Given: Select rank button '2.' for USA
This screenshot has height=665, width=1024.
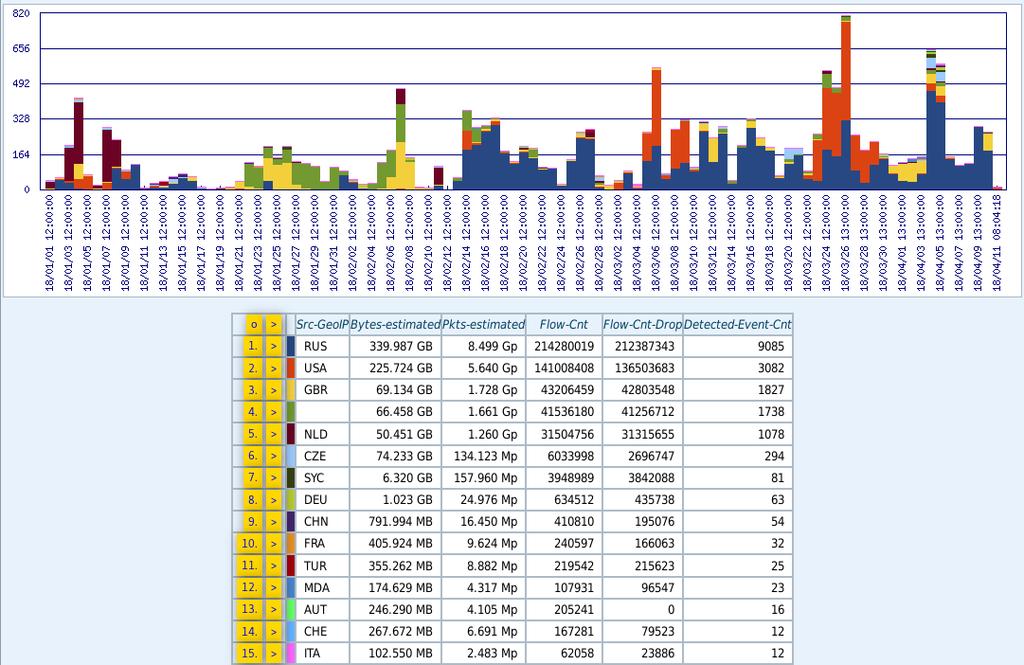Looking at the screenshot, I should click(x=253, y=368).
